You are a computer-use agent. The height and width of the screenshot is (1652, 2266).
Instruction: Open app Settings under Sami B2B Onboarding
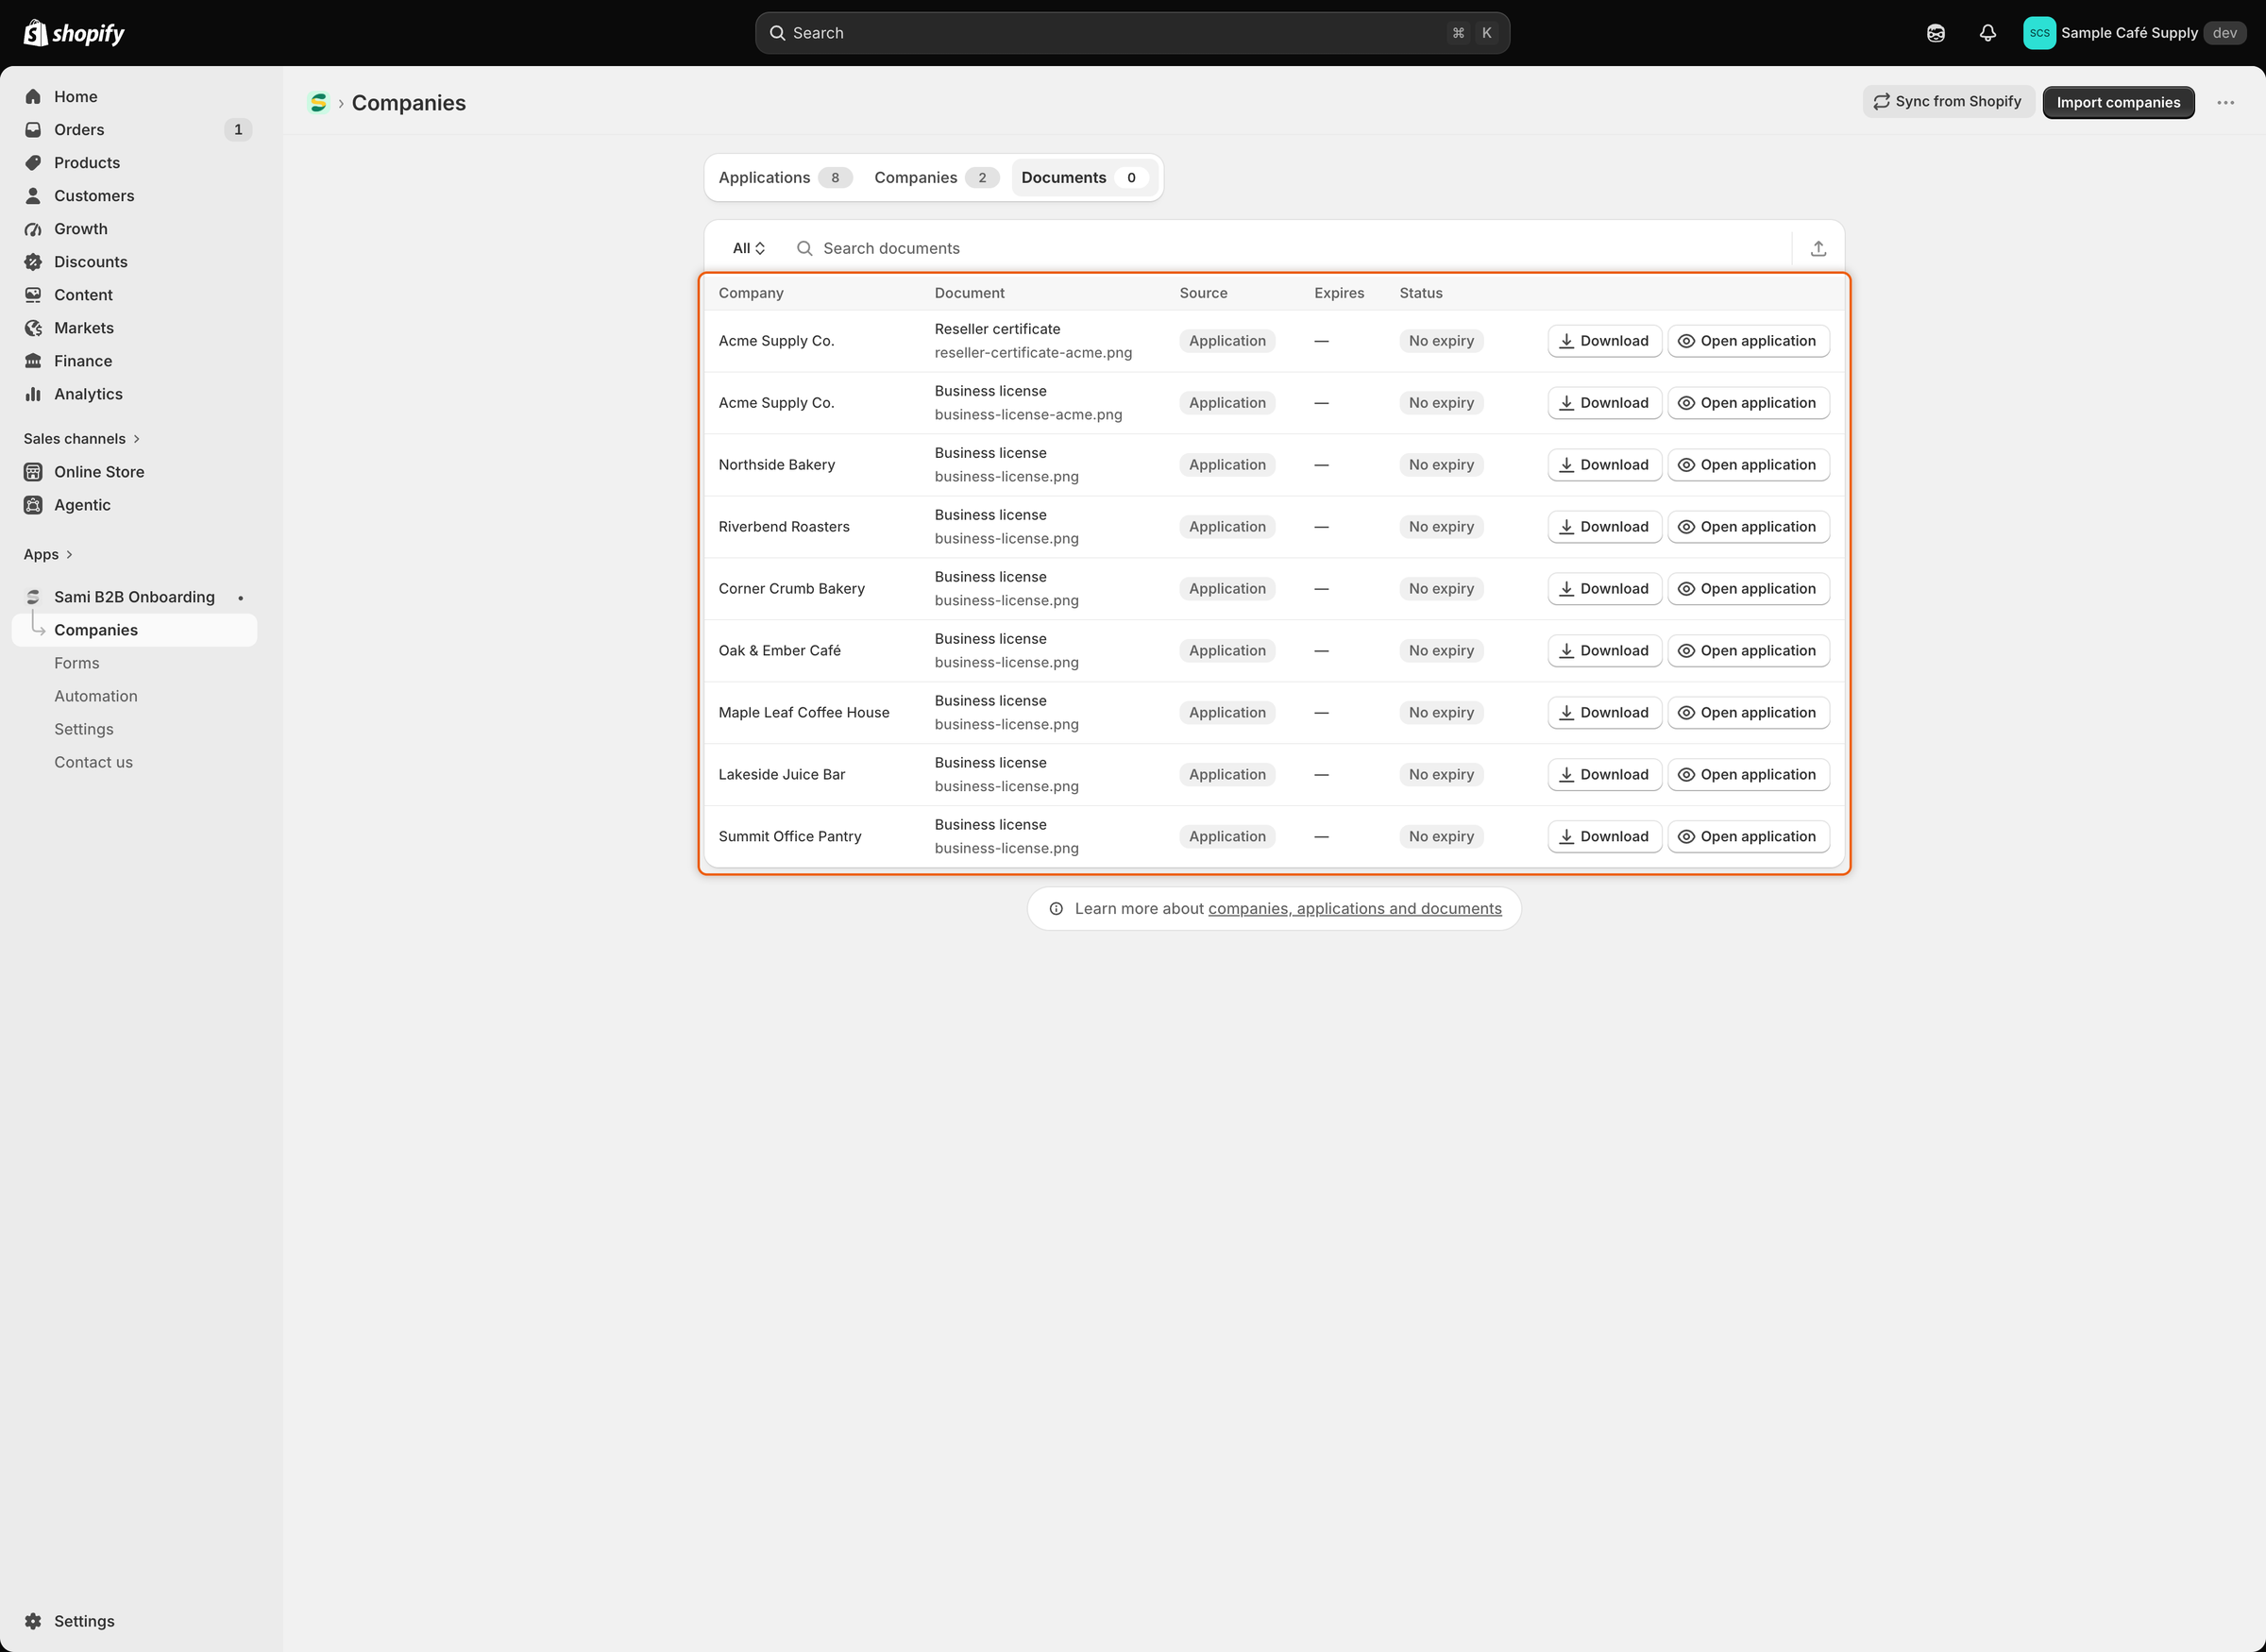click(135, 728)
